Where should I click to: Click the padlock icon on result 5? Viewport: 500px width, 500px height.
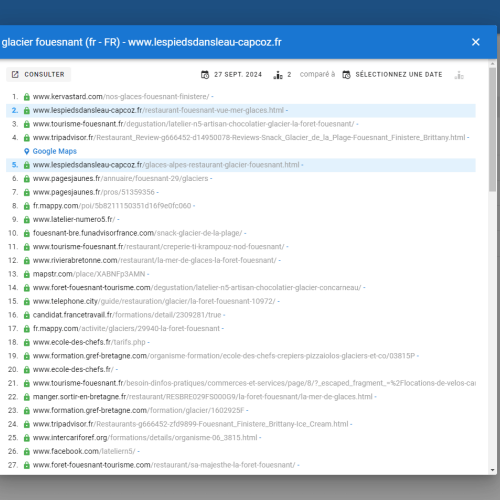(27, 165)
